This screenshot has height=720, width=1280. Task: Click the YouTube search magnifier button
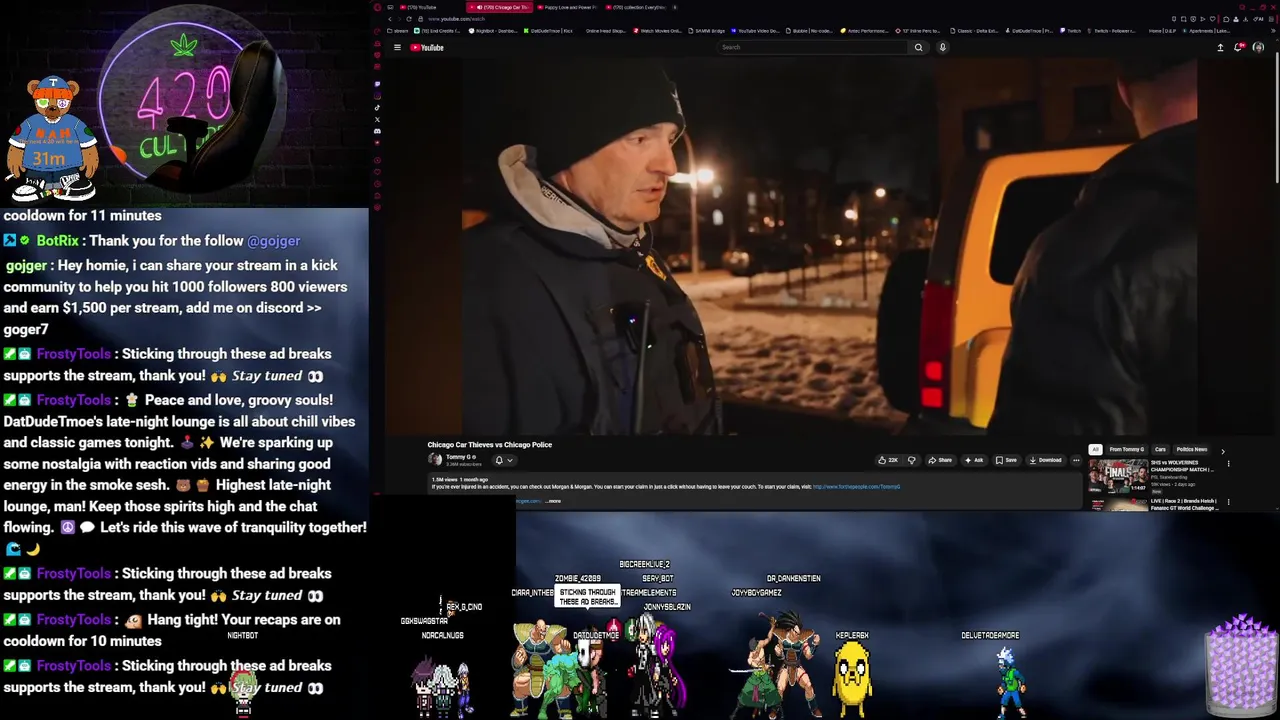tap(918, 47)
